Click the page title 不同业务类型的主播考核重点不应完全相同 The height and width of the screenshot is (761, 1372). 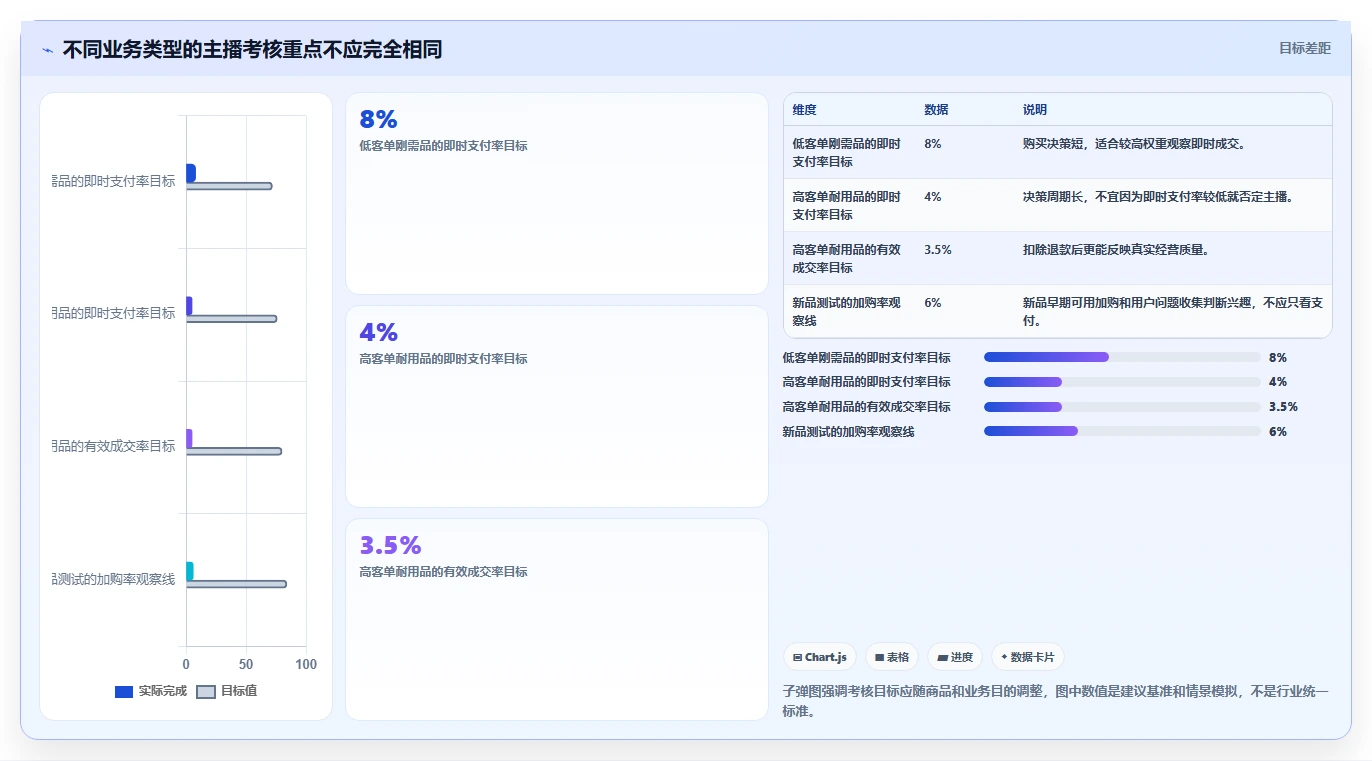pyautogui.click(x=252, y=49)
